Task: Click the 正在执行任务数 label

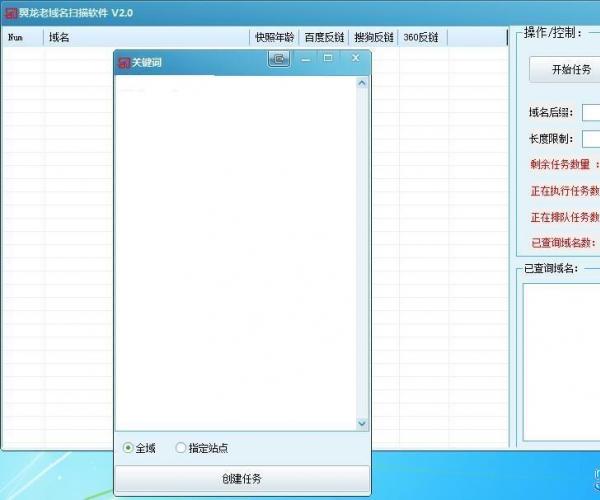Action: tap(565, 191)
